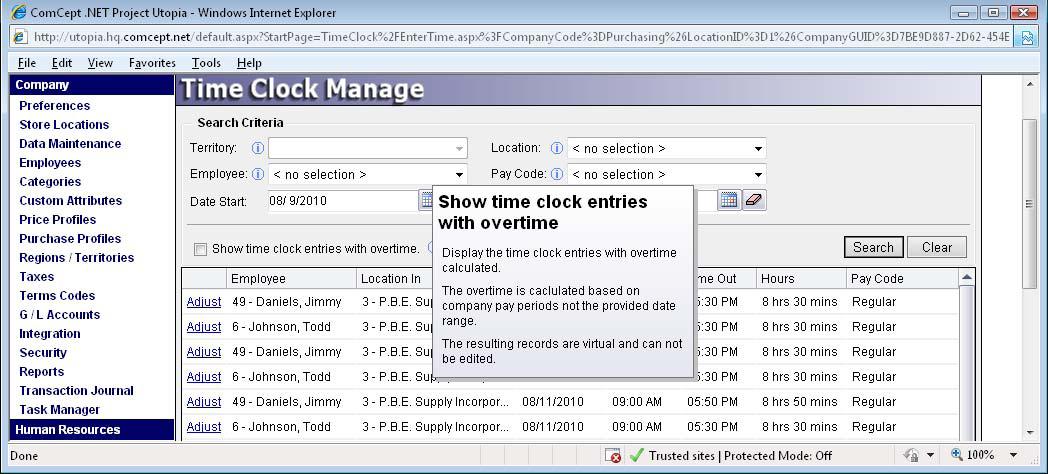Enable show time clock entries with overtime
The width and height of the screenshot is (1048, 474).
tap(200, 249)
